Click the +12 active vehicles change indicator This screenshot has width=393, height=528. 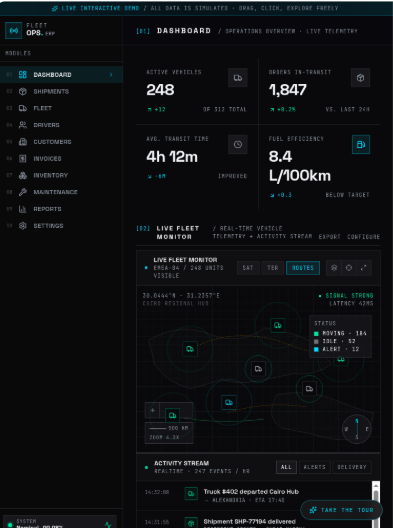pos(156,109)
